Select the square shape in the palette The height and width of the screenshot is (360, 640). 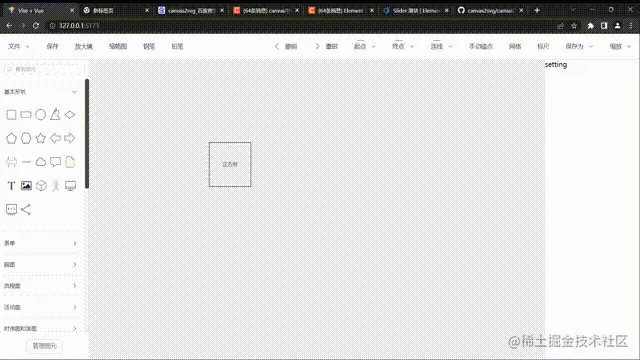(x=11, y=115)
